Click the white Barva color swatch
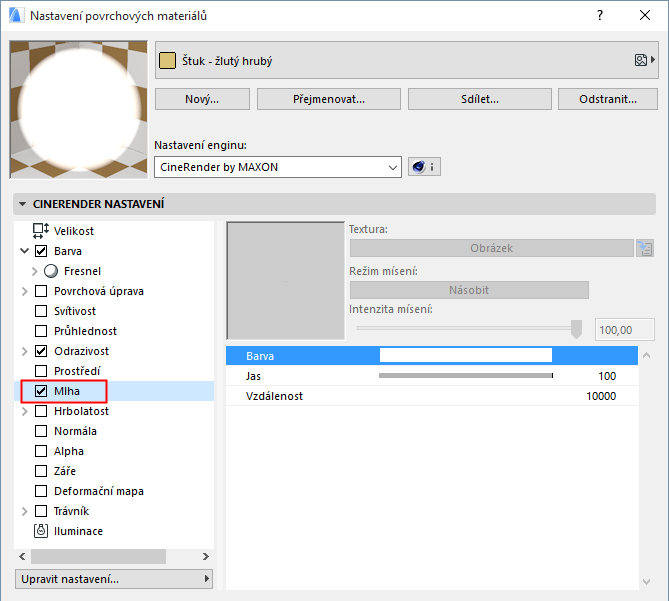The image size is (669, 601). [x=465, y=355]
